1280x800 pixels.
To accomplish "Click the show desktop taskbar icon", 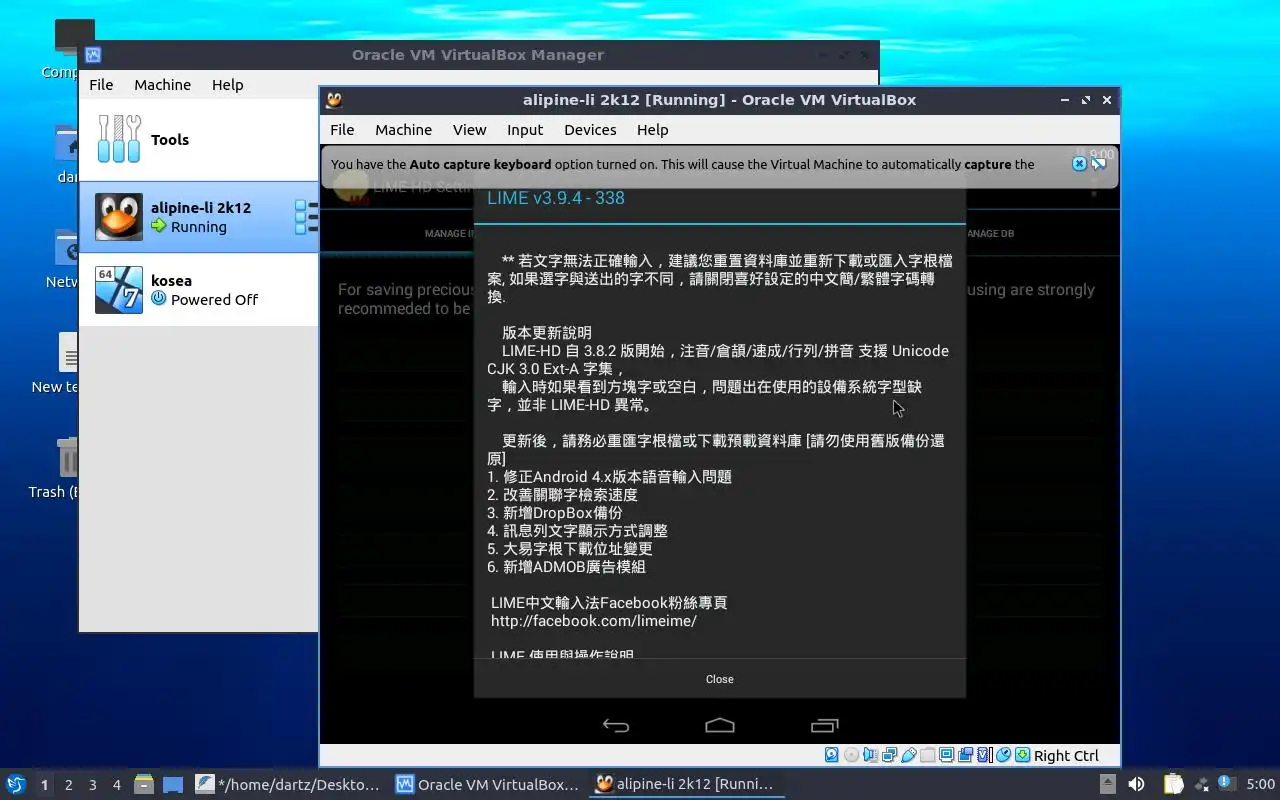I will (173, 785).
